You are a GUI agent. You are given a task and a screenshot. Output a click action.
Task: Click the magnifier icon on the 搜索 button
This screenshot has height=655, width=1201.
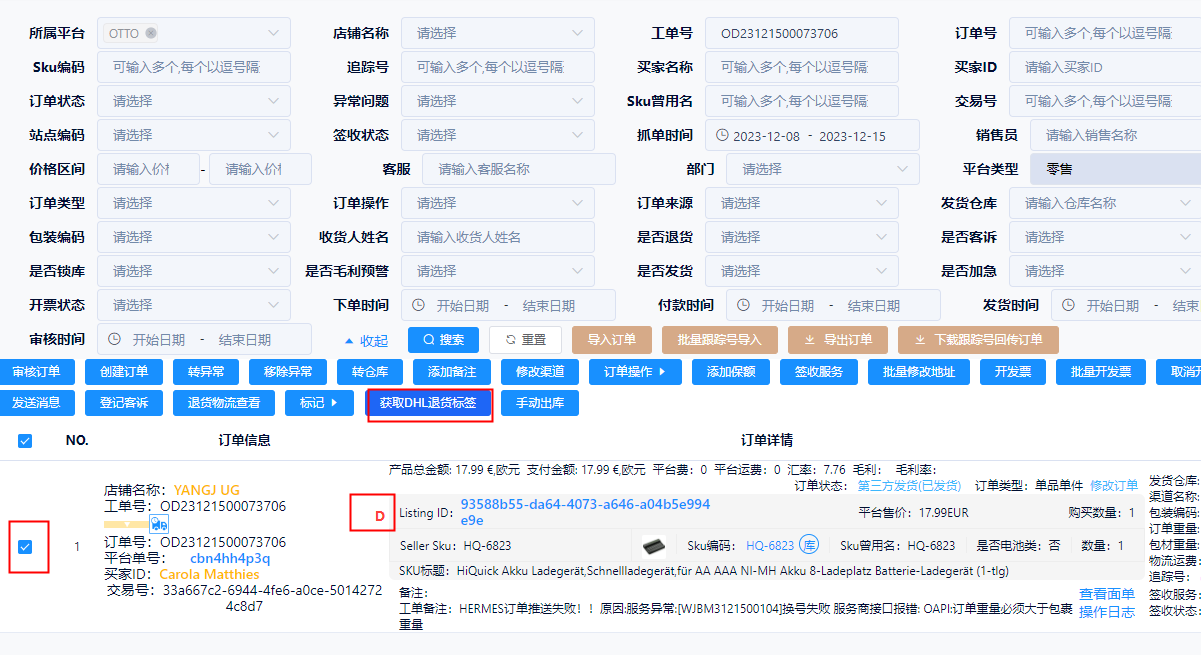tap(427, 339)
